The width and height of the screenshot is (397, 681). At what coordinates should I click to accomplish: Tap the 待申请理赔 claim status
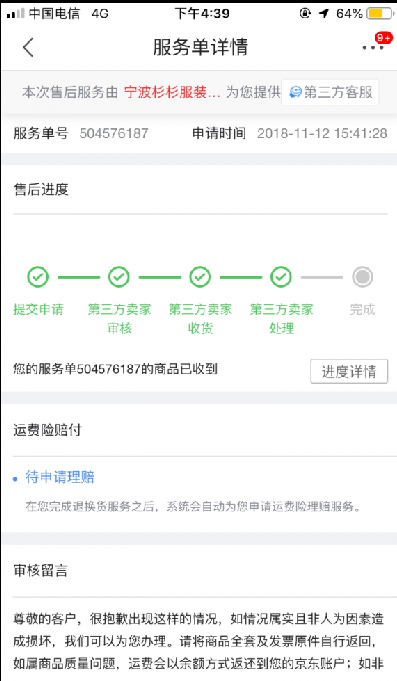(60, 477)
